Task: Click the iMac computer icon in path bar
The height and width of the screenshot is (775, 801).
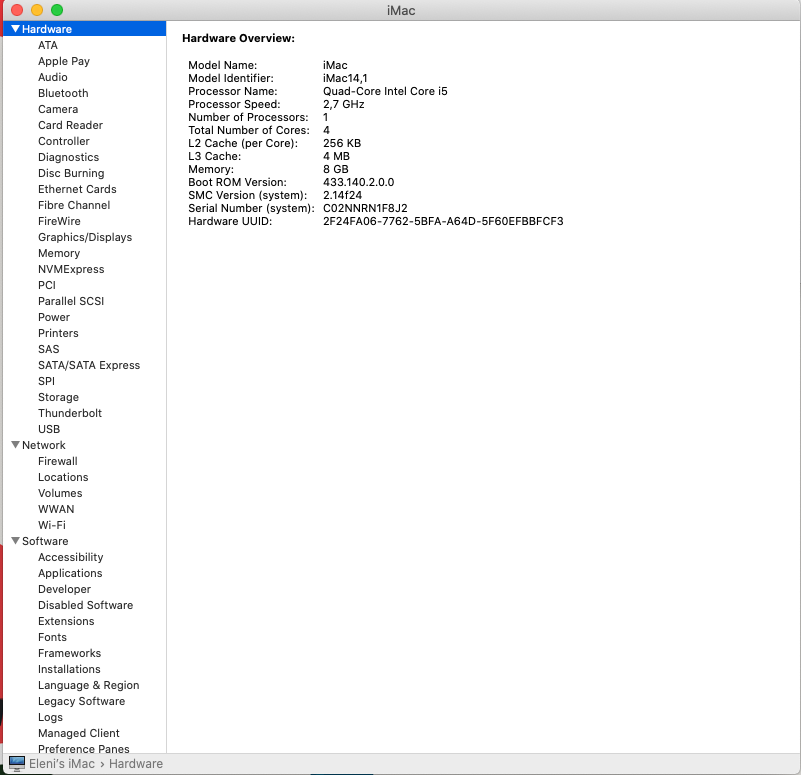Action: (17, 764)
